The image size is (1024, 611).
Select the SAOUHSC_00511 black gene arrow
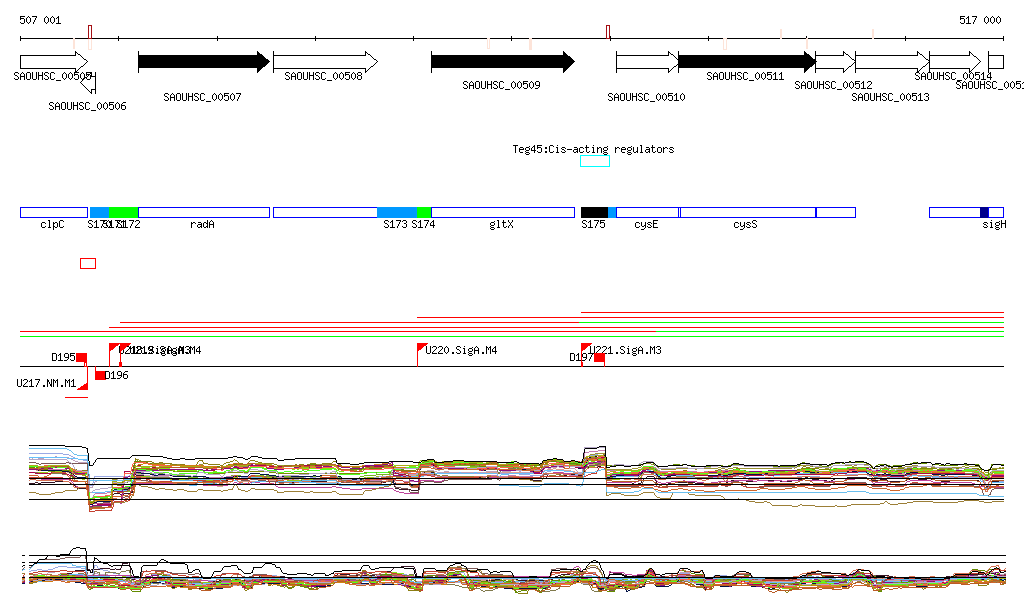tap(747, 62)
